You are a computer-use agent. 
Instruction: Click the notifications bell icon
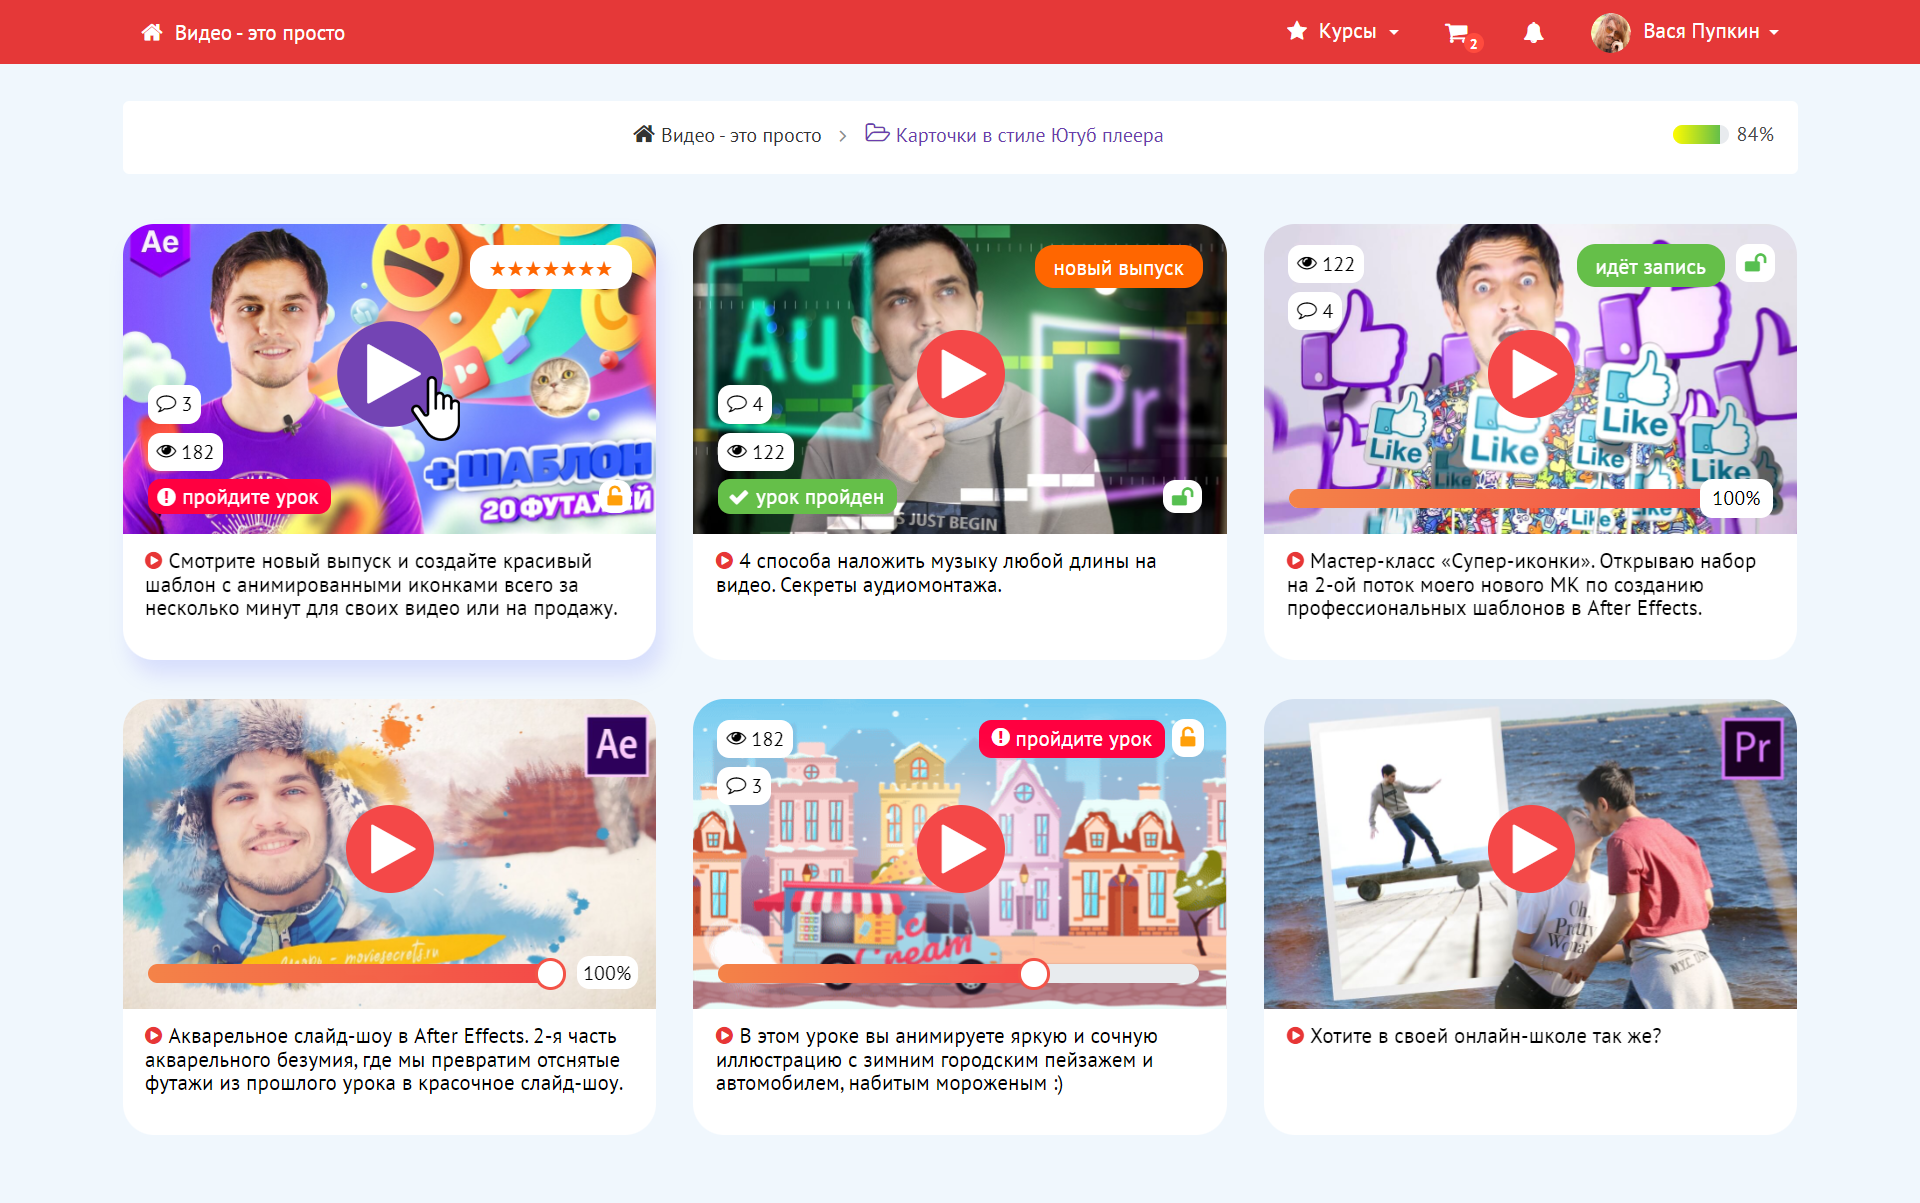1533,33
